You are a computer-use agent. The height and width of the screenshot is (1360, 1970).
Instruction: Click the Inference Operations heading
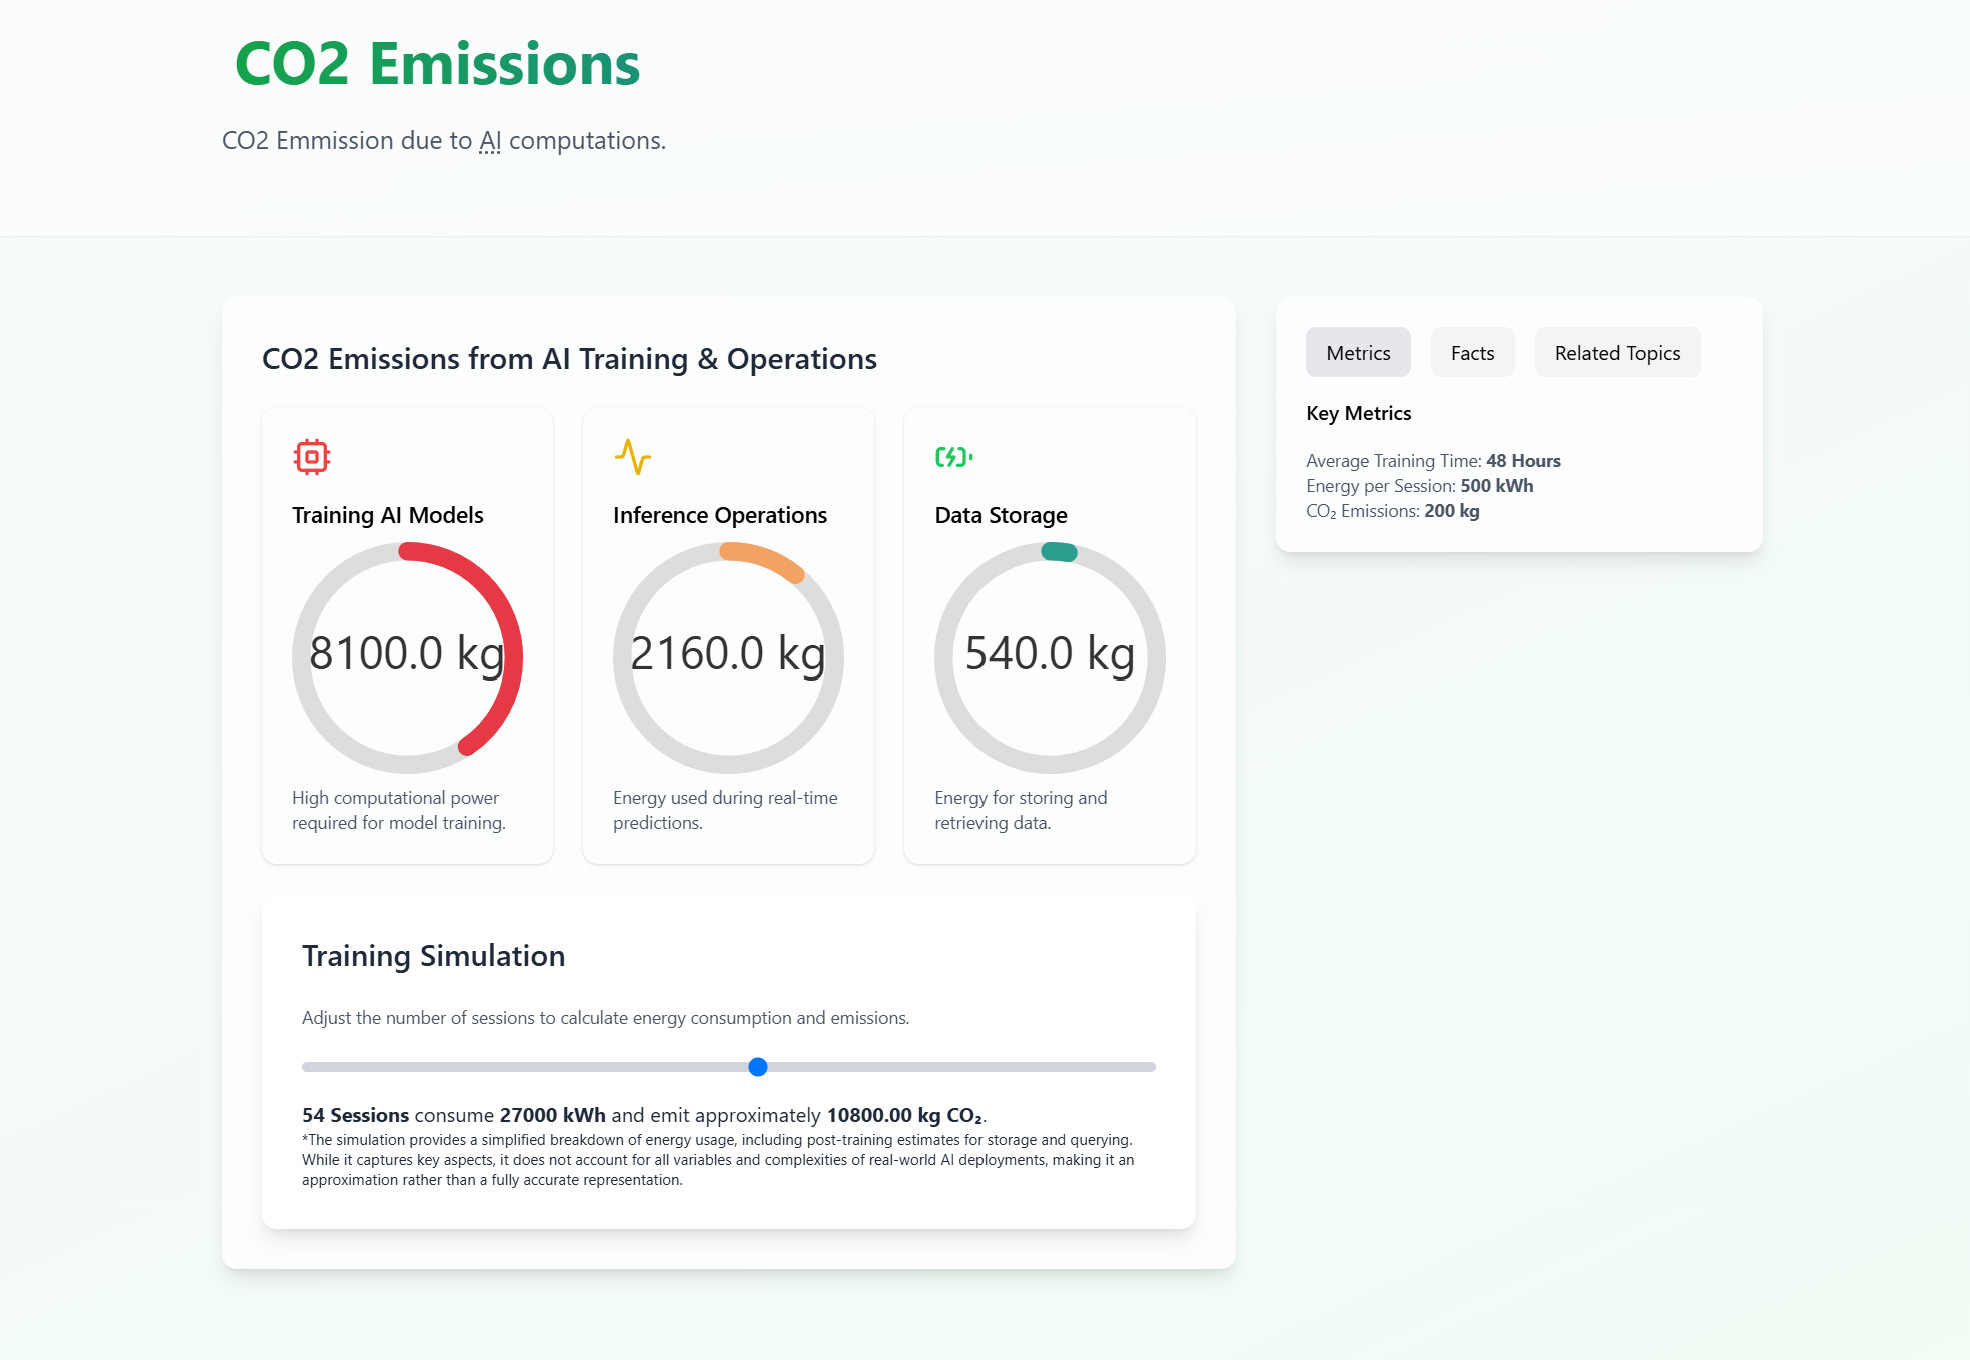pyautogui.click(x=720, y=515)
